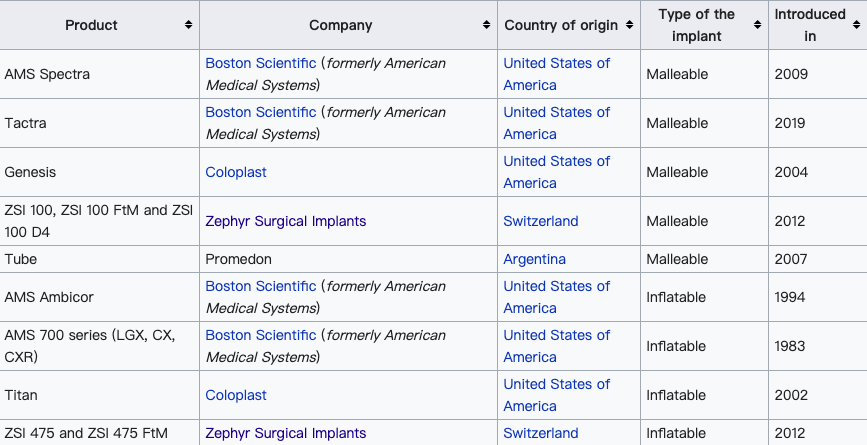Open the Argentina country link
Screen dimensions: 867x445
click(x=534, y=259)
